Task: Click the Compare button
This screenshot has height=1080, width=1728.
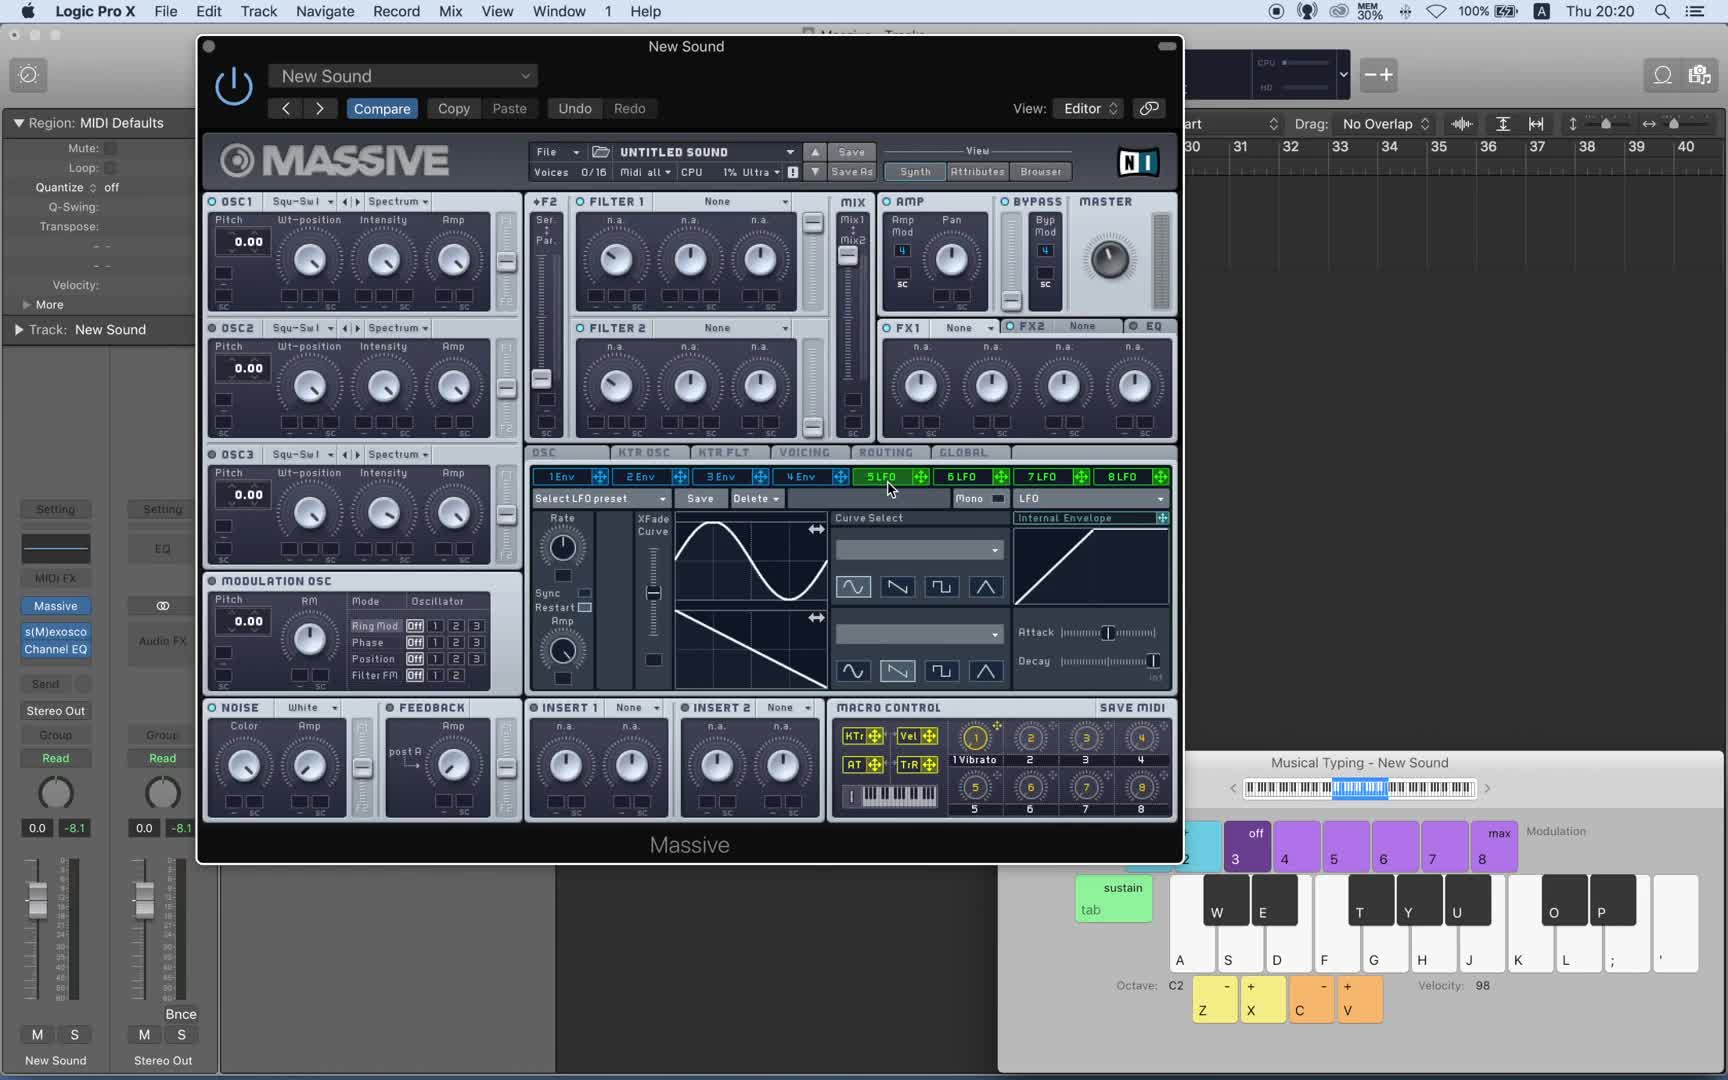Action: pos(381,108)
